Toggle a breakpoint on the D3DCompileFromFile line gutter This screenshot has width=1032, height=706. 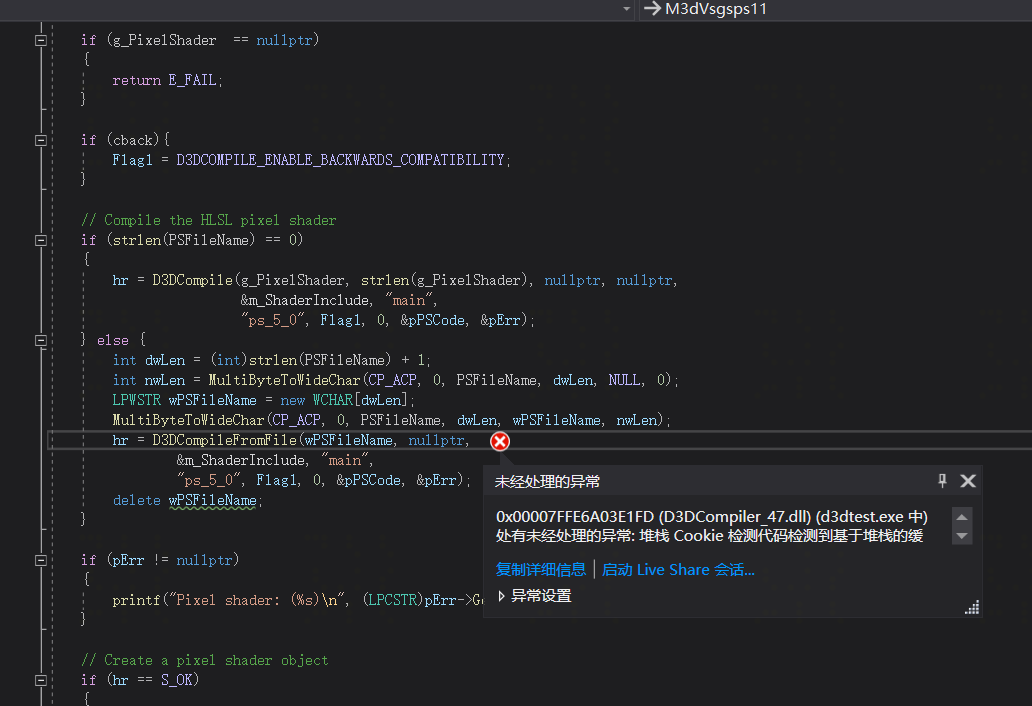click(15, 440)
